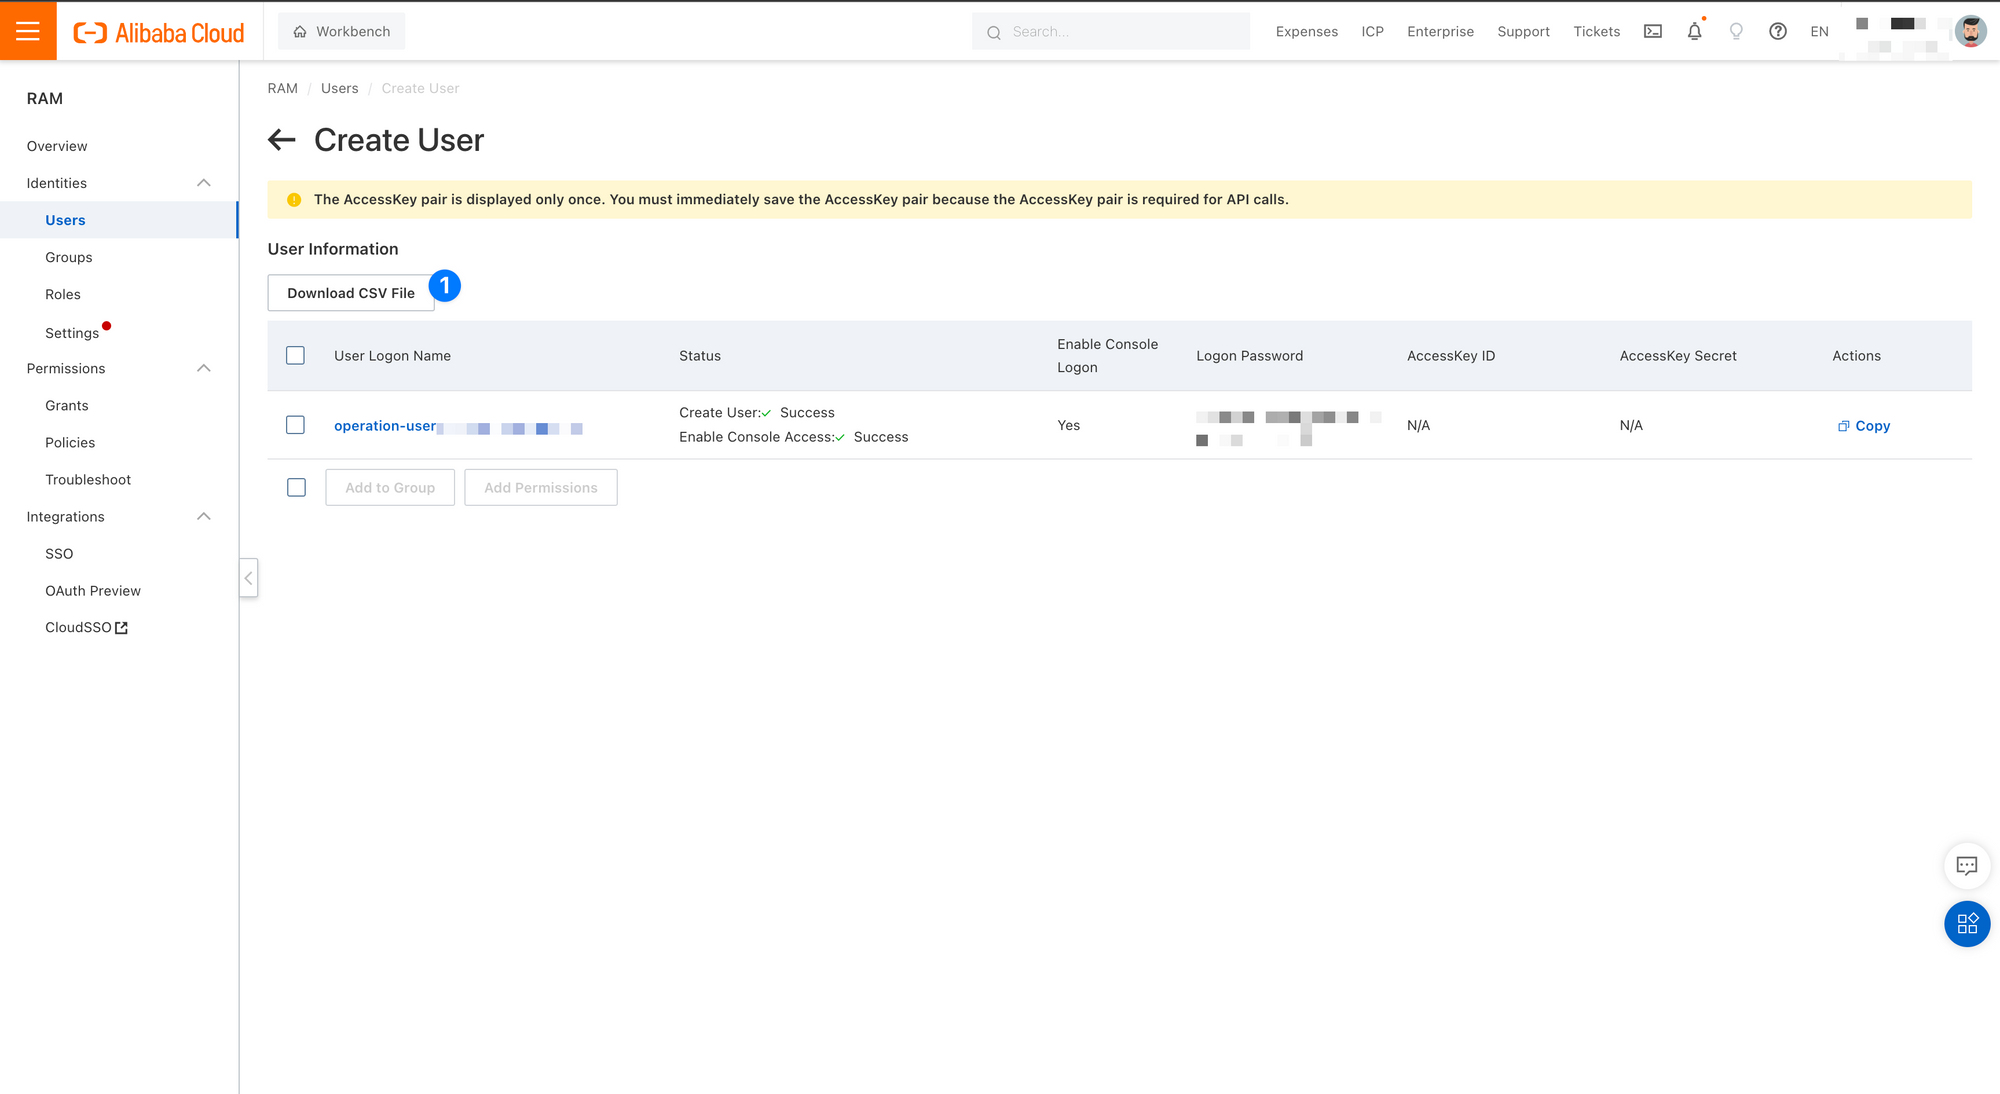The image size is (2000, 1094).
Task: Open the chat feedback floating icon
Action: 1966,866
